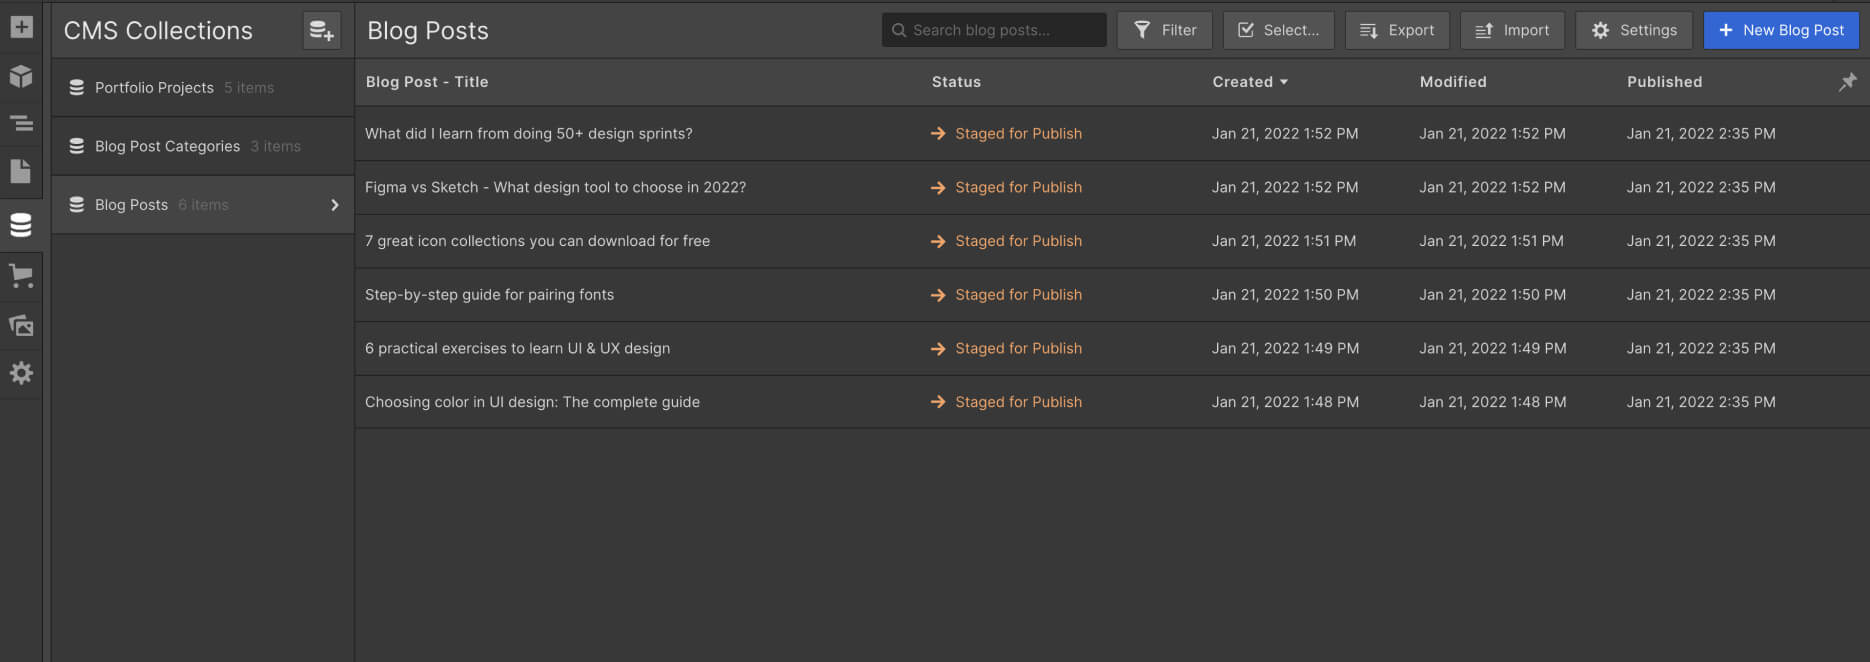Click the Import button
Image resolution: width=1870 pixels, height=662 pixels.
tap(1512, 31)
